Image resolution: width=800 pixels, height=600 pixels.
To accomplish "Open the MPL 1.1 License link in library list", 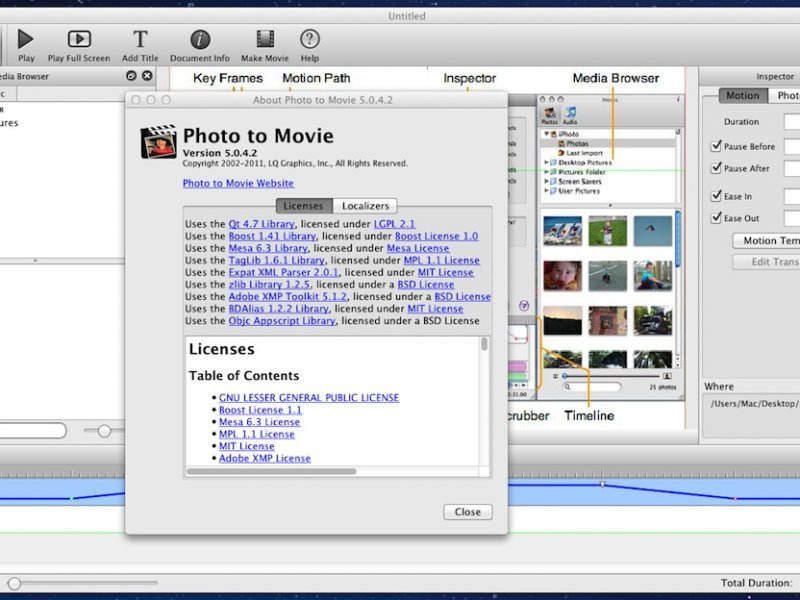I will 442,261.
